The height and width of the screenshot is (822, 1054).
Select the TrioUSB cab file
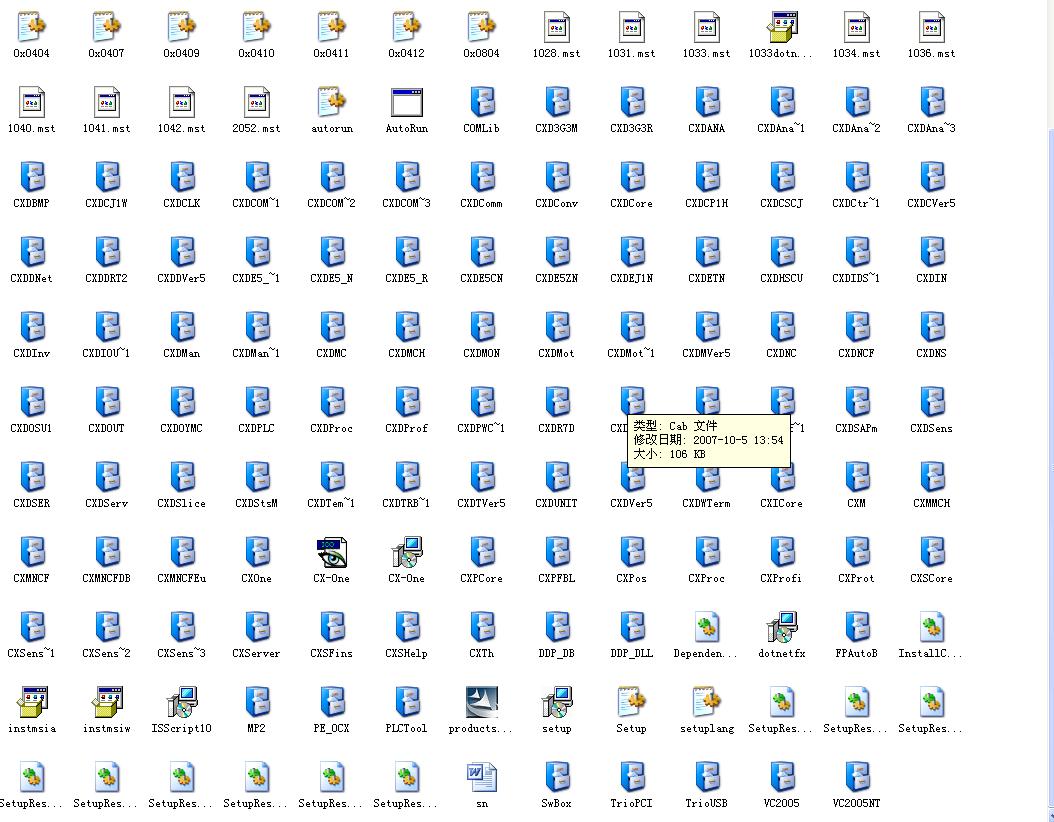[707, 778]
